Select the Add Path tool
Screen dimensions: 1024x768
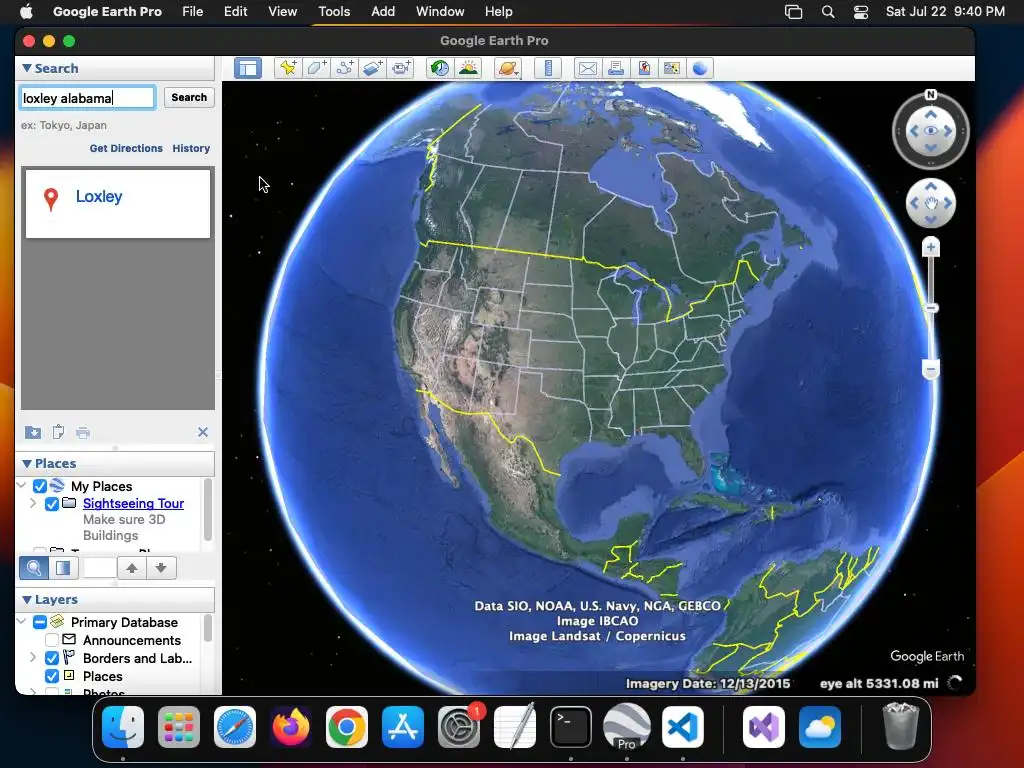pos(345,68)
